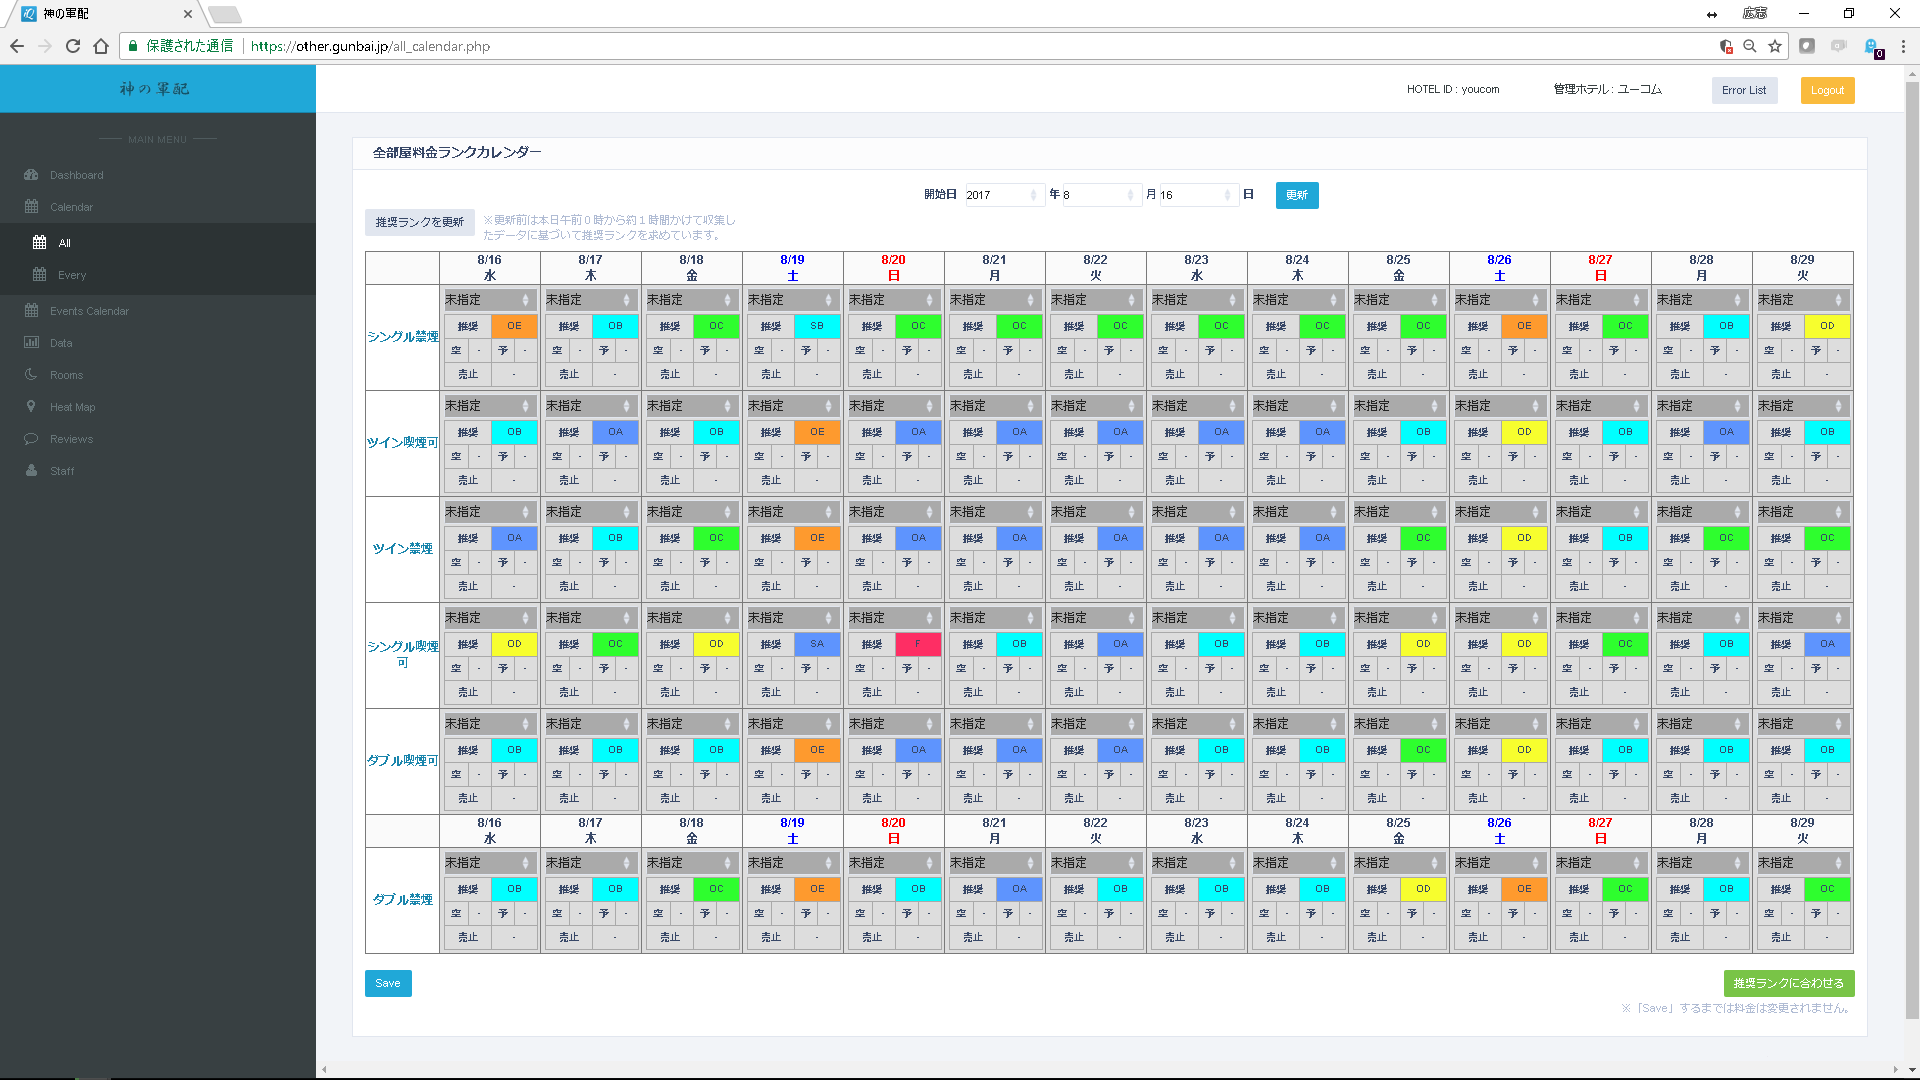Click the green secure padlock icon
The height and width of the screenshot is (1080, 1920).
click(x=133, y=46)
